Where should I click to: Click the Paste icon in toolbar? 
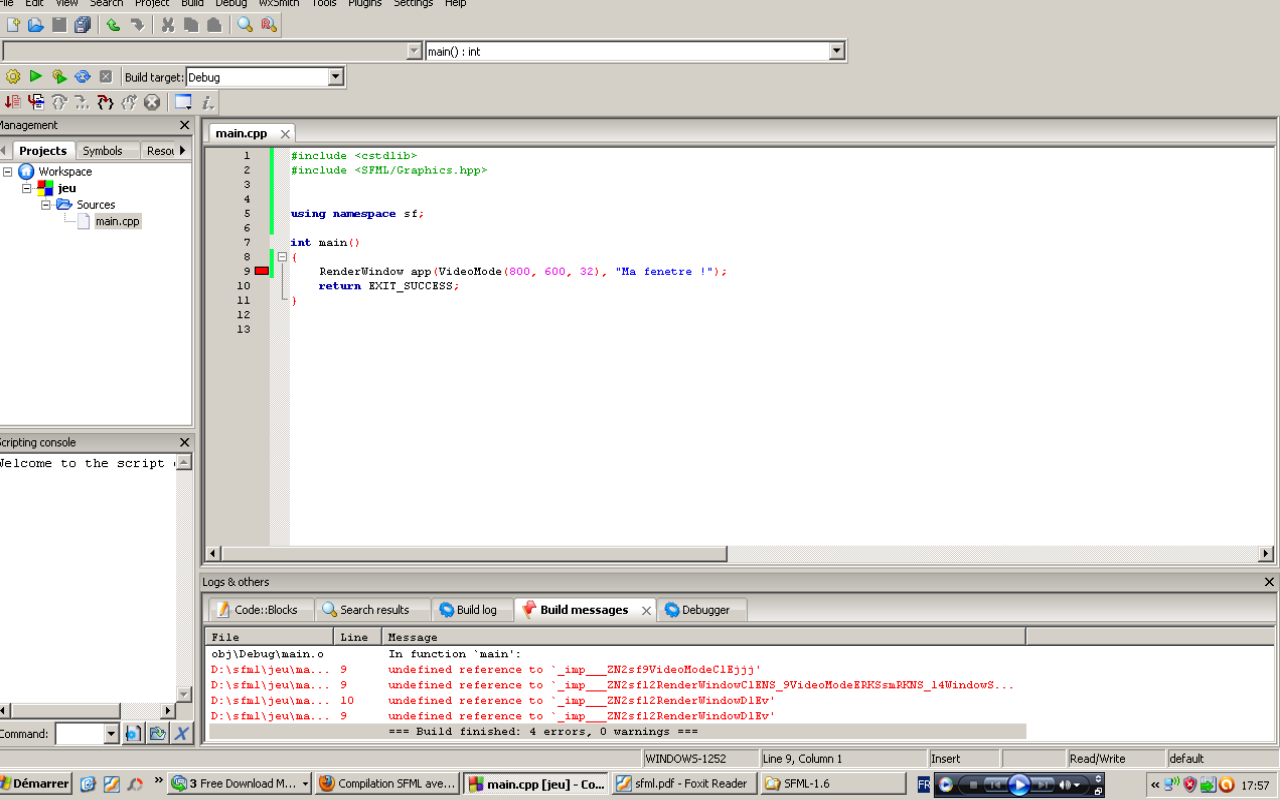tap(214, 25)
